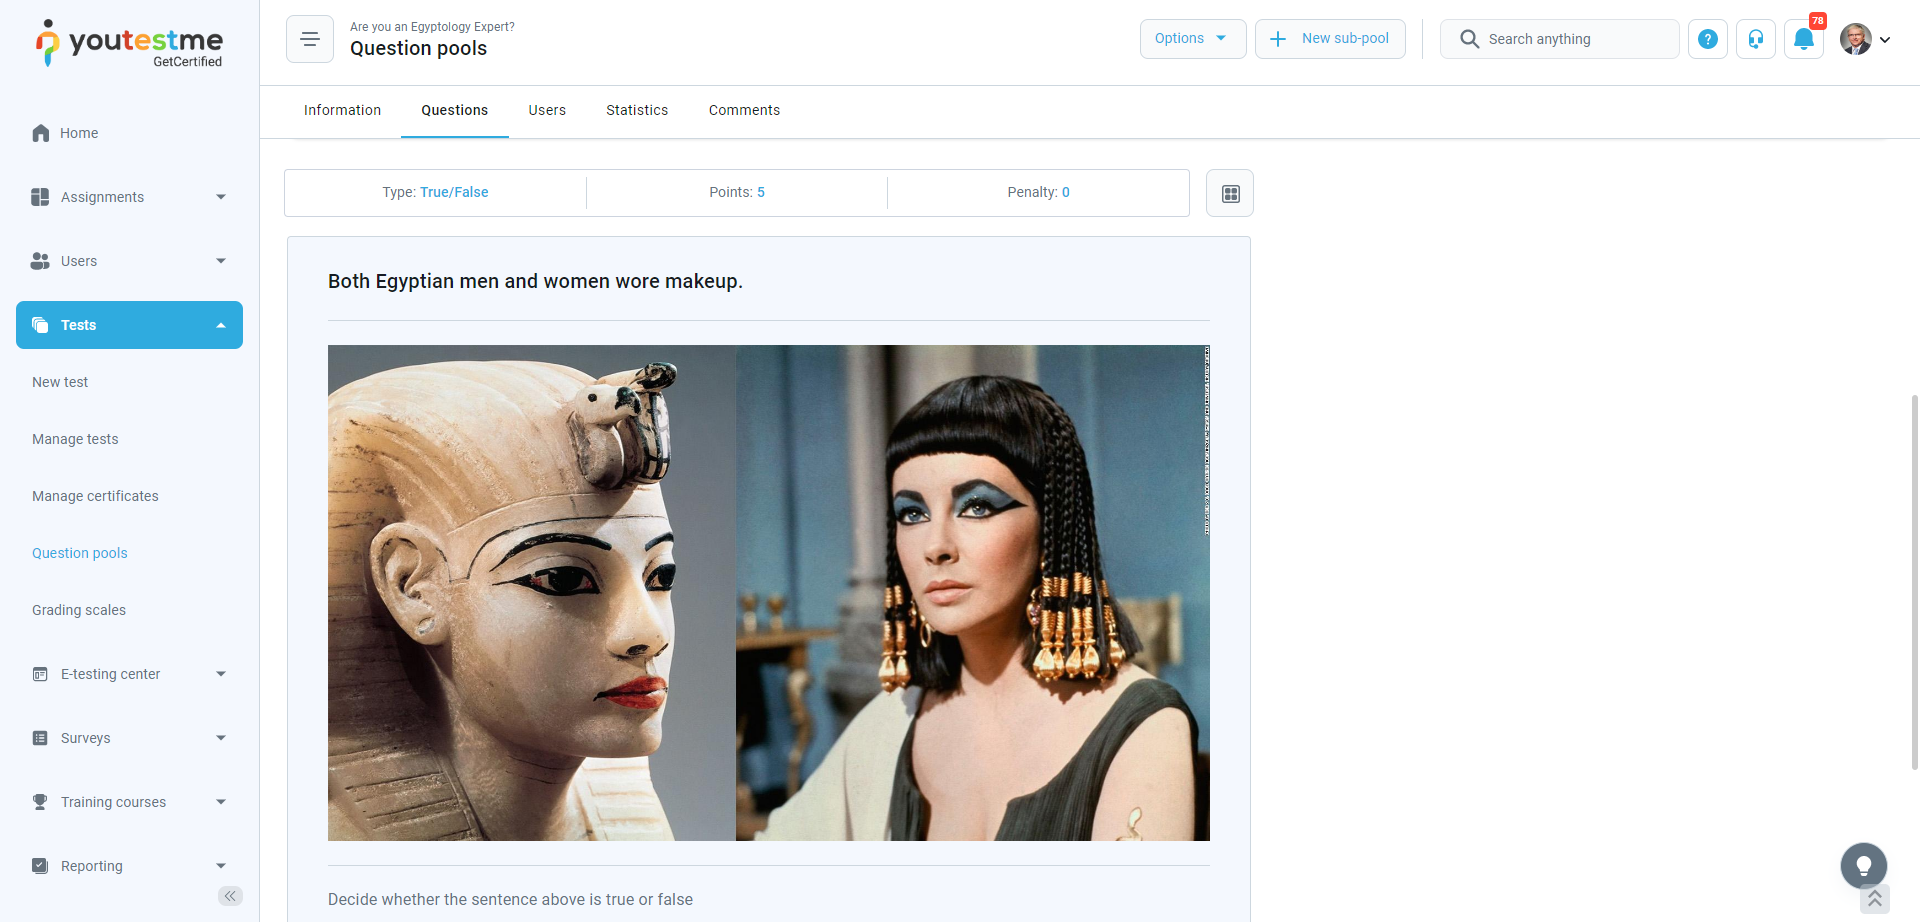Switch to the Information tab
The image size is (1920, 922).
[342, 110]
